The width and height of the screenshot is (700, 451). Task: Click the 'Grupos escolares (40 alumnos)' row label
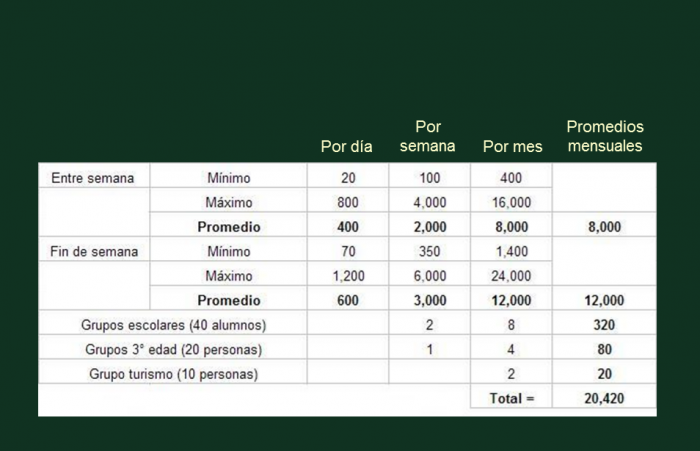[x=173, y=325]
